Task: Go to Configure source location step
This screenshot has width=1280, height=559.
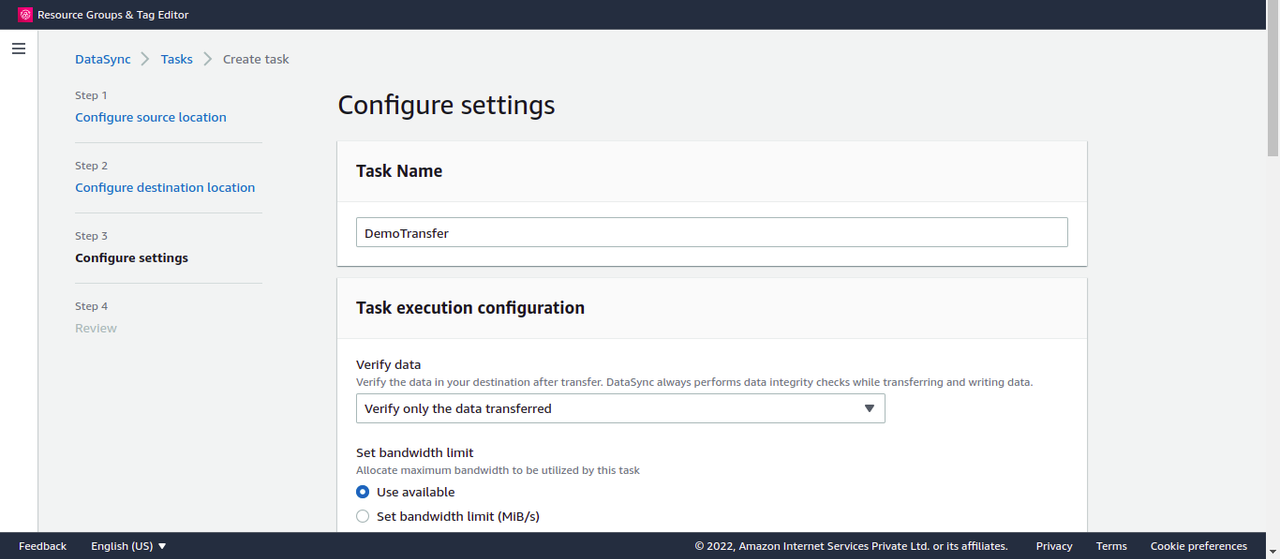Action: click(x=151, y=117)
